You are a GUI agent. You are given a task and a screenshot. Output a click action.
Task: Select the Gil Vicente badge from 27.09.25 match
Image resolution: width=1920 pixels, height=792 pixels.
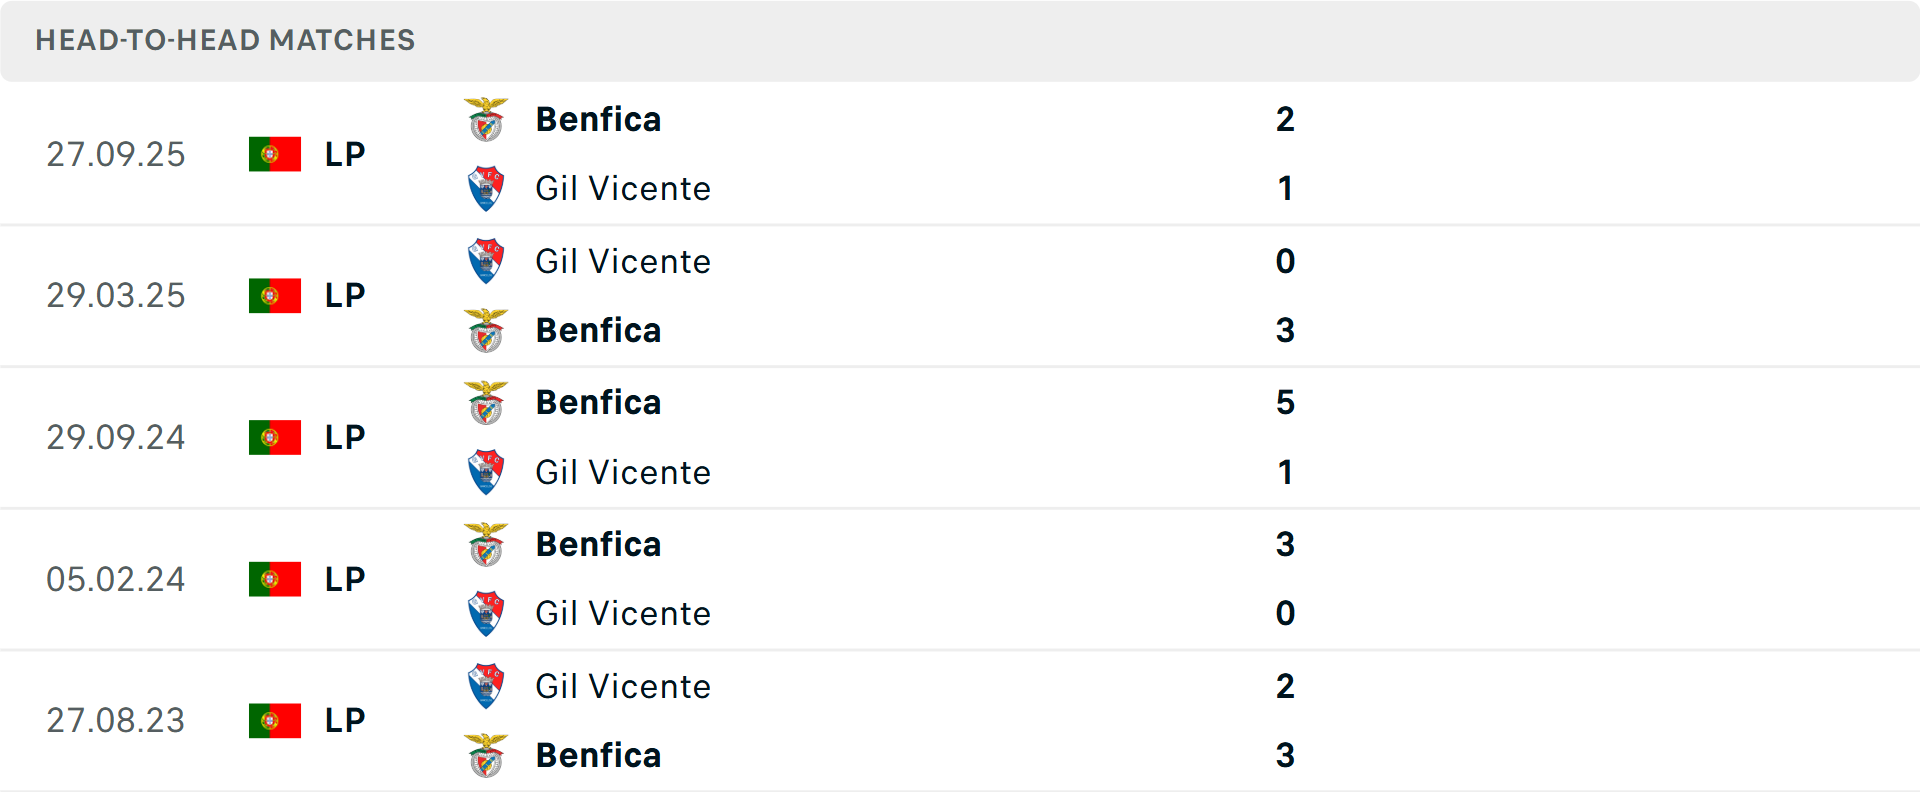486,188
